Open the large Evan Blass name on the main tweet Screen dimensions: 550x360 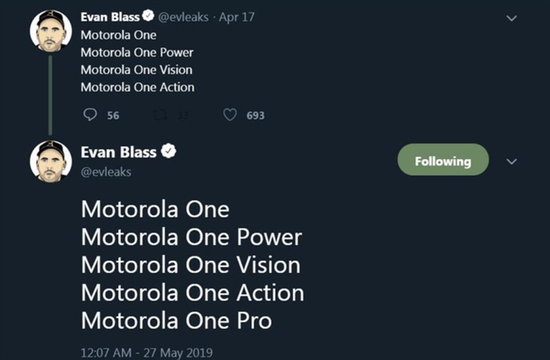coord(119,152)
